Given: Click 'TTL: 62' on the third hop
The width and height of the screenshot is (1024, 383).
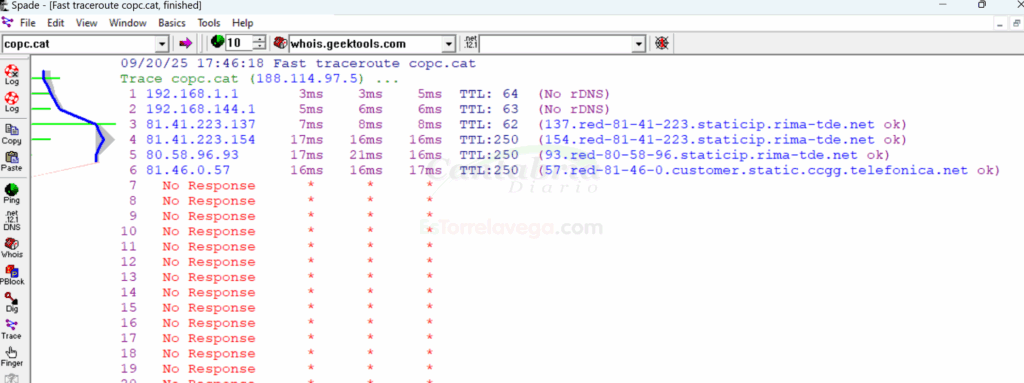Looking at the screenshot, I should click(x=488, y=124).
